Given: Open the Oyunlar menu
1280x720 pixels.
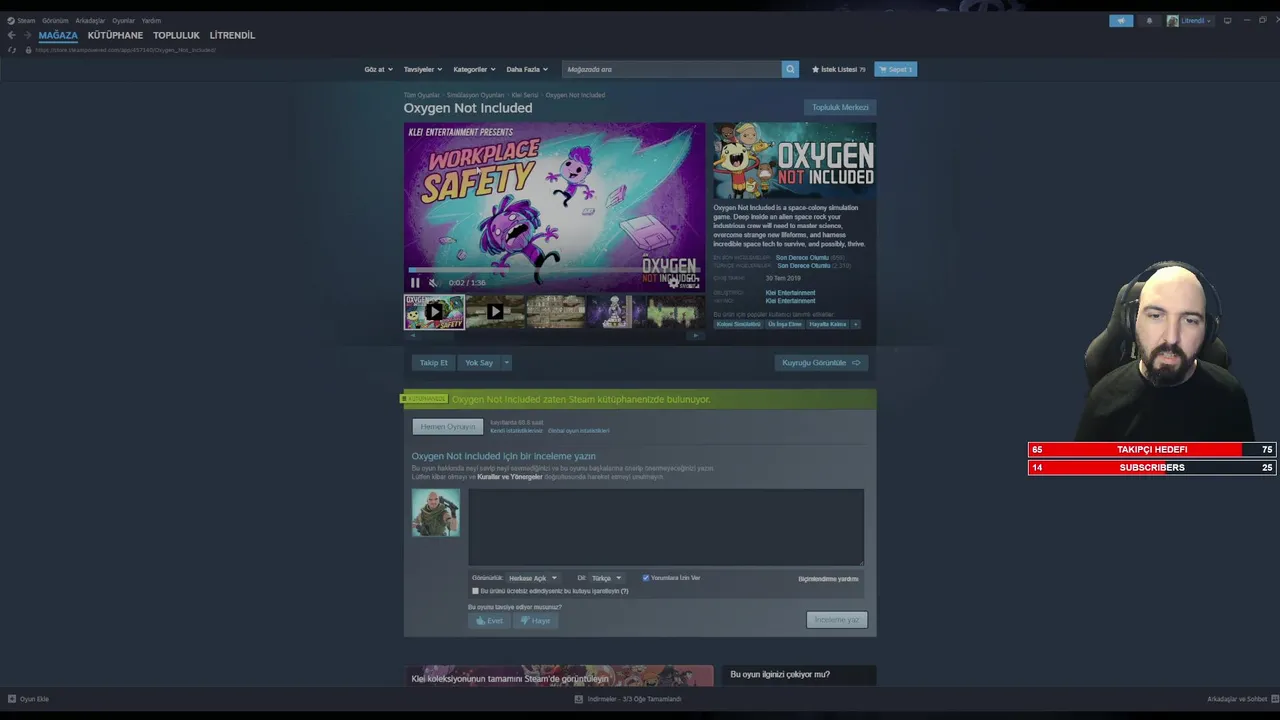Looking at the screenshot, I should click(123, 20).
